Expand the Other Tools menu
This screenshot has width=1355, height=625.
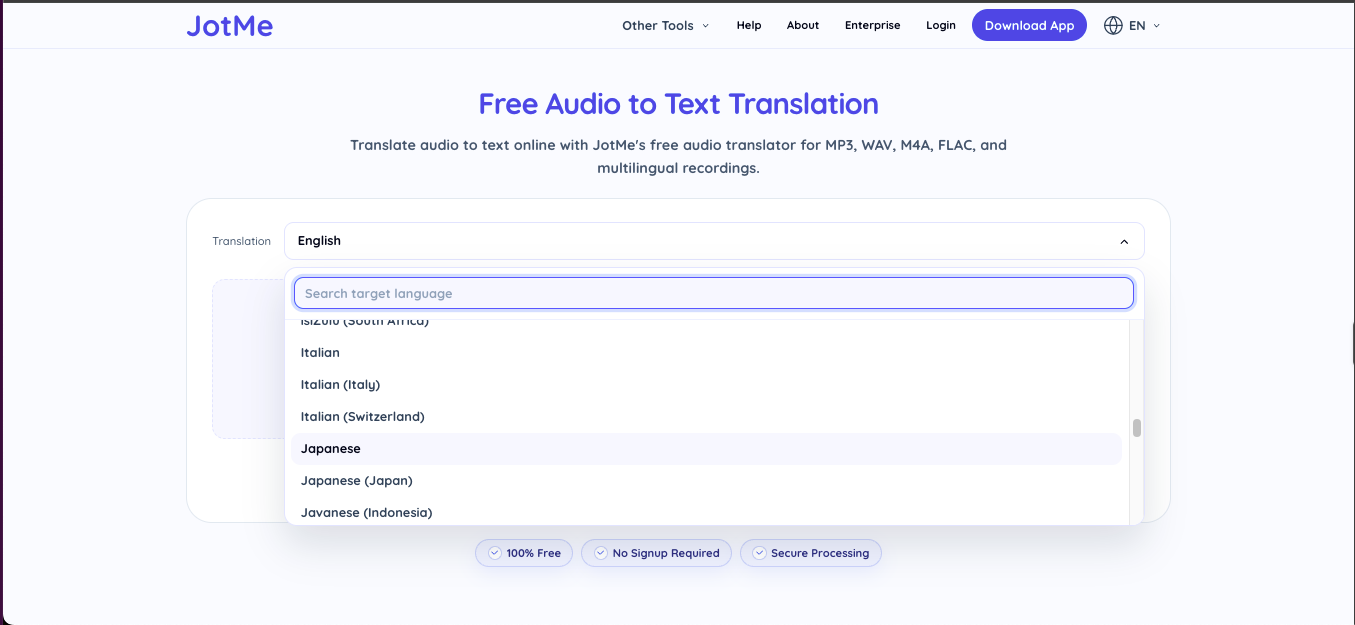tap(665, 26)
